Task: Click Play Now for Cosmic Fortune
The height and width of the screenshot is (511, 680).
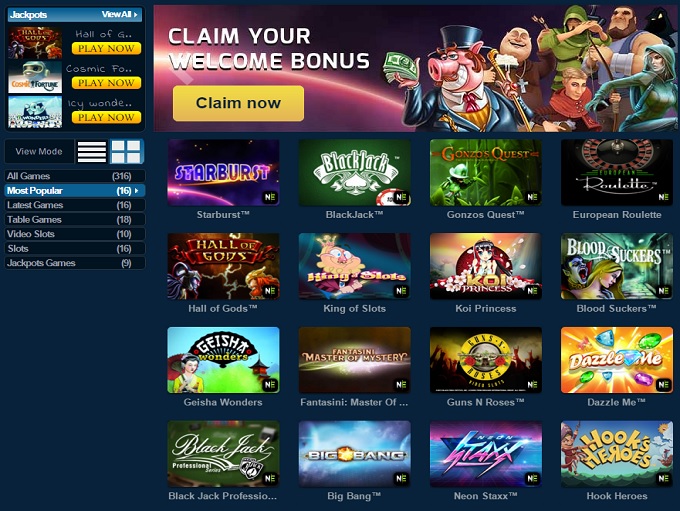Action: (x=106, y=82)
